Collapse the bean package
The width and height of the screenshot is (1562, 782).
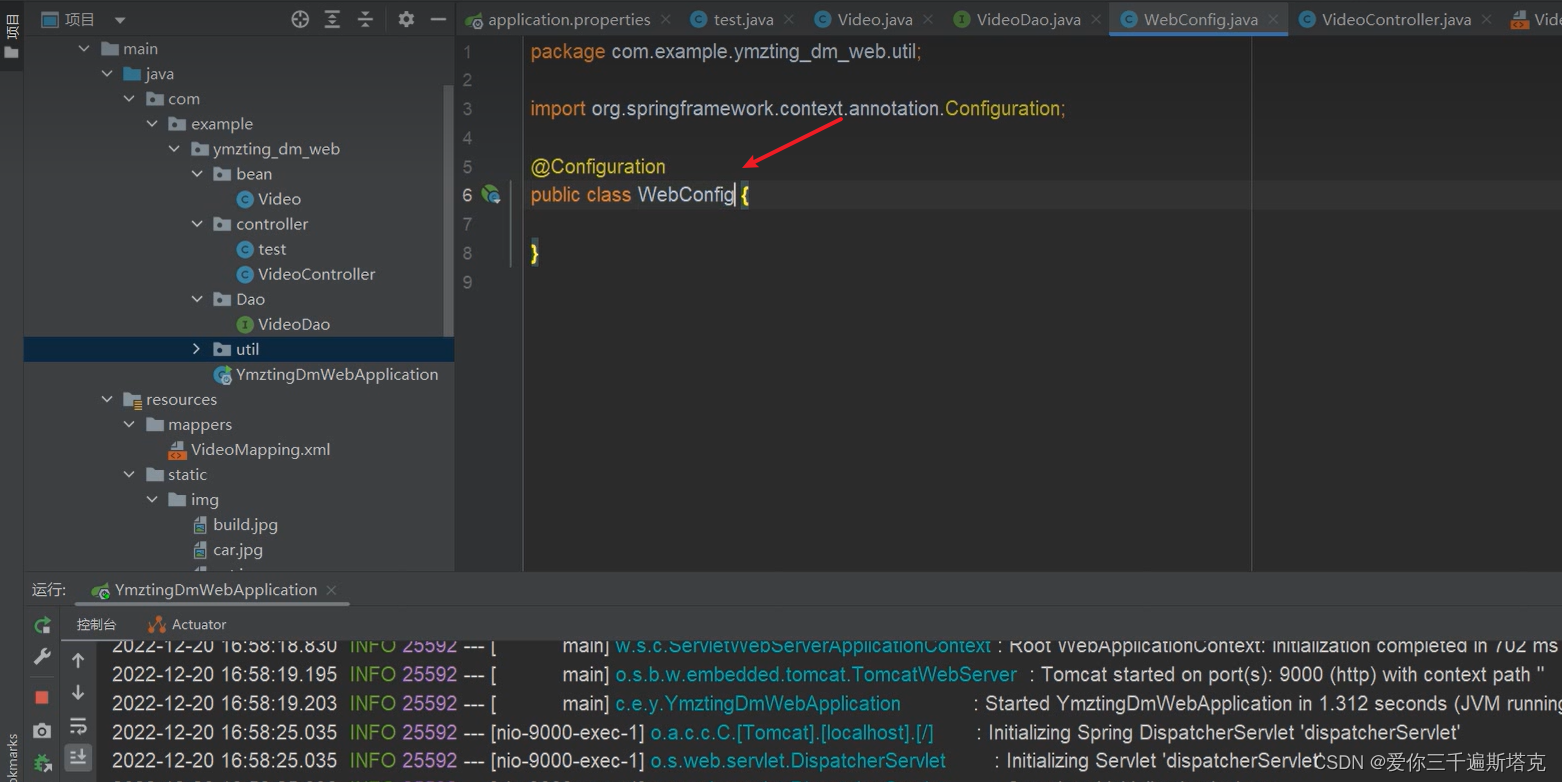[x=198, y=173]
